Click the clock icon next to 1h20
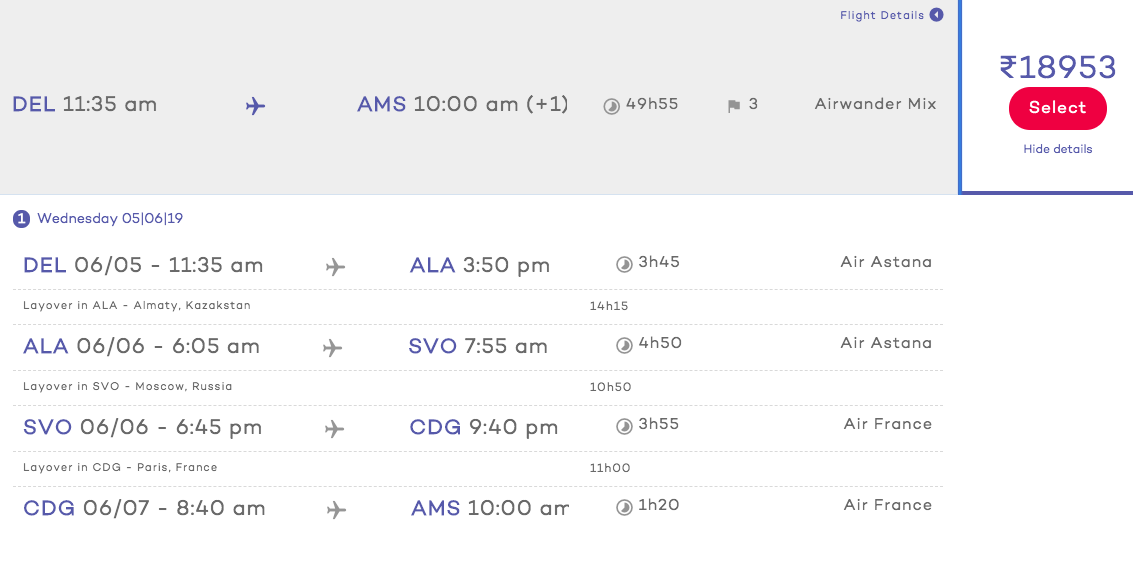The width and height of the screenshot is (1133, 582). (624, 507)
